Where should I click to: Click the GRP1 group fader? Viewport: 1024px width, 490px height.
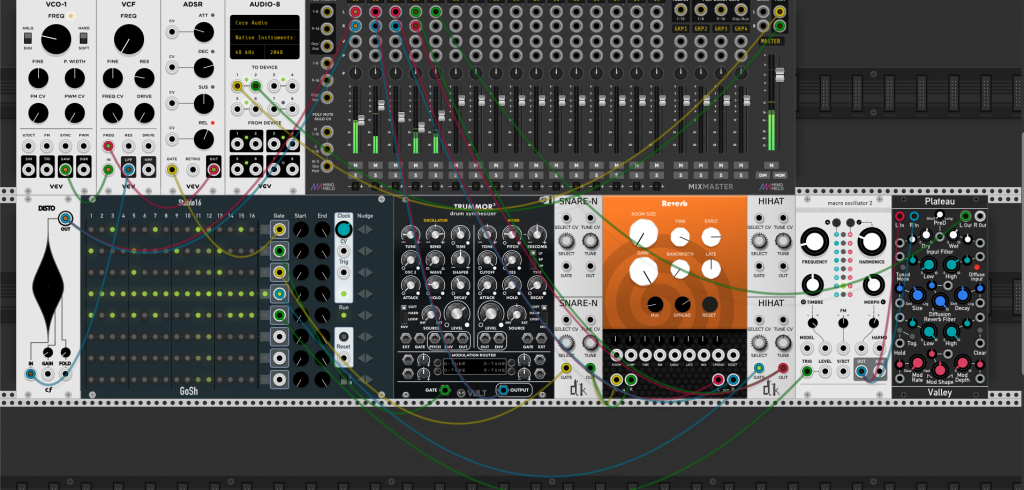pyautogui.click(x=686, y=101)
